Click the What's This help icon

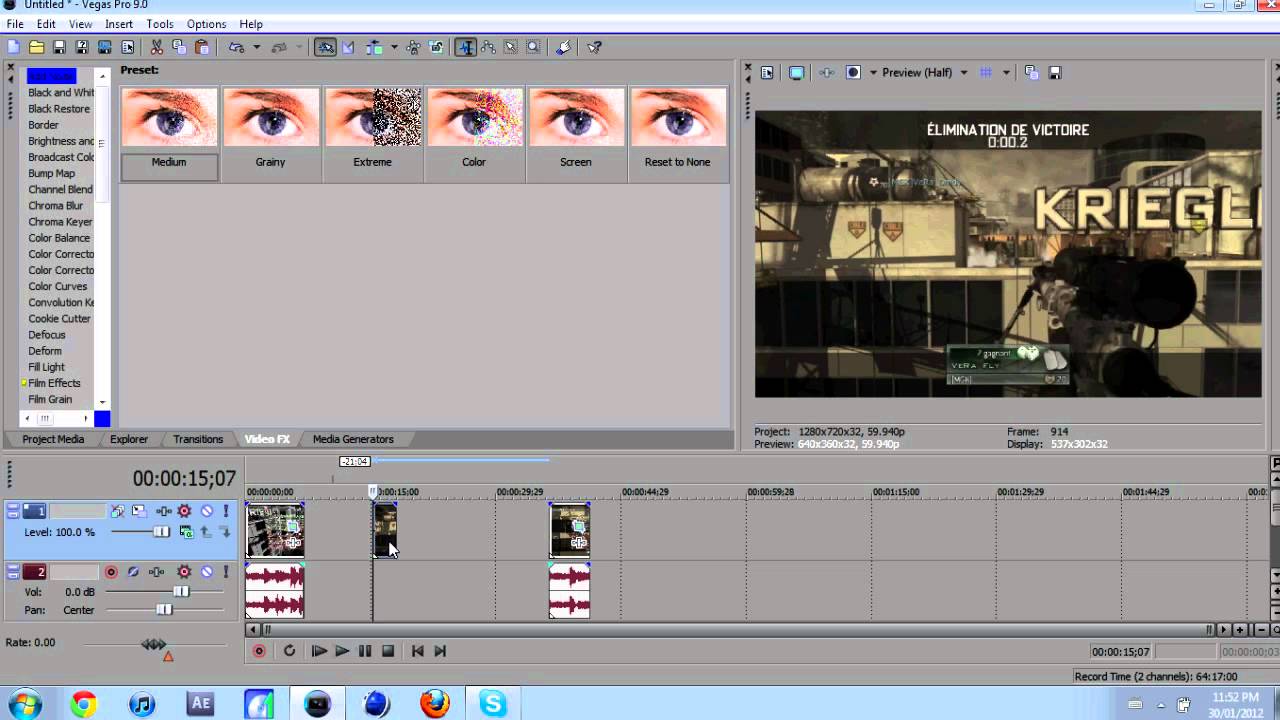[594, 47]
